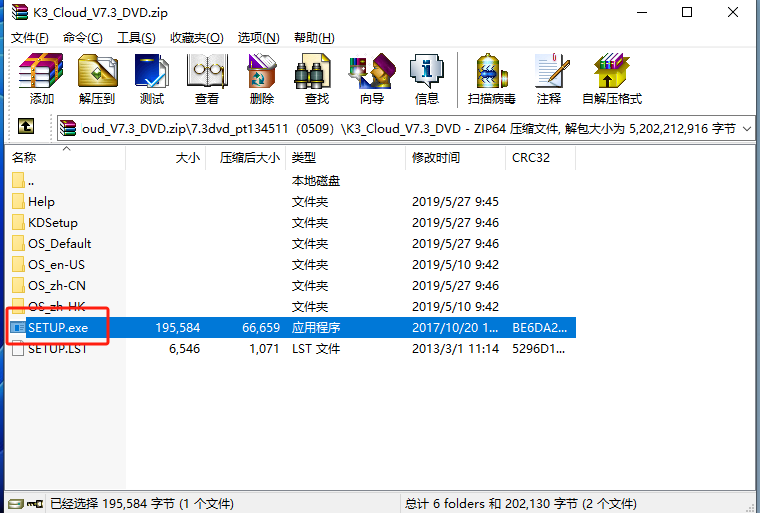Click the status bar drive icon
Screen dimensions: 760x513
coord(16,504)
